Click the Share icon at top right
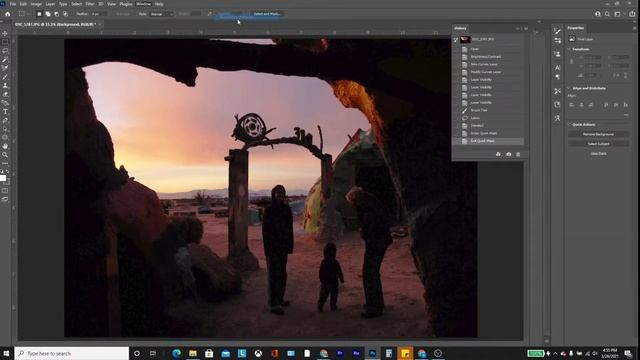Image resolution: width=640 pixels, height=360 pixels. tap(632, 14)
